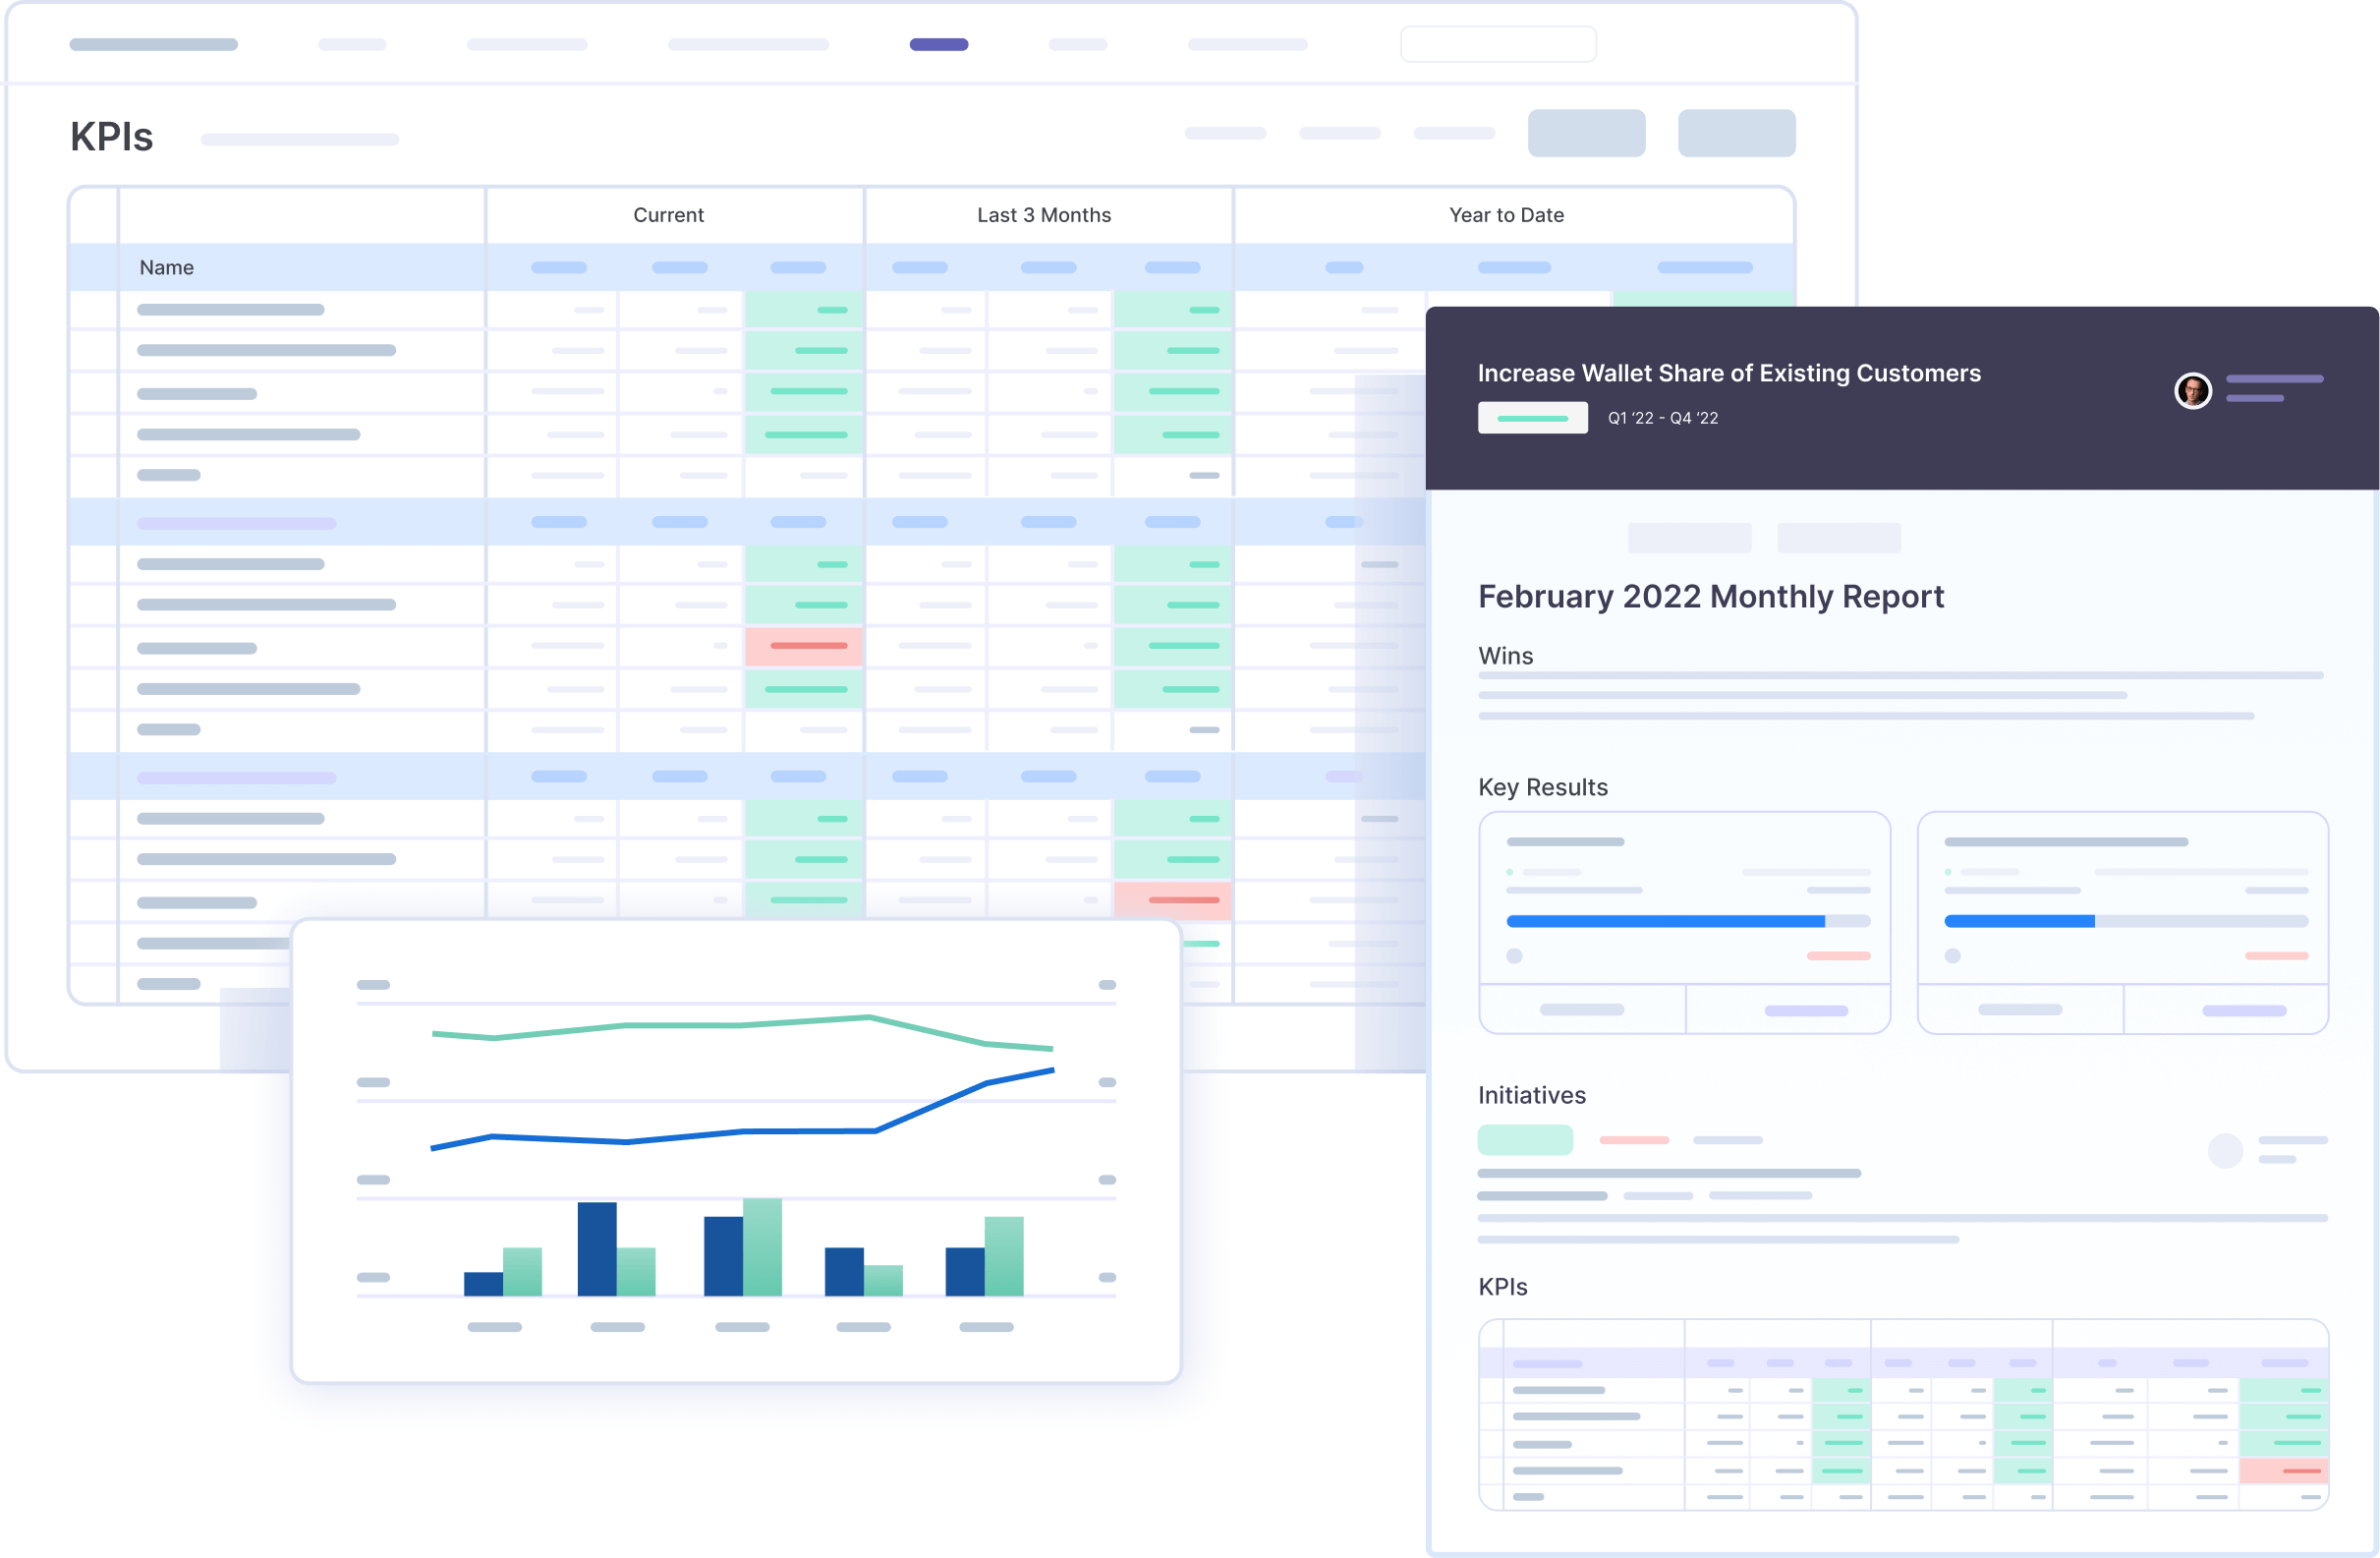Toggle the green on-track status pill under the goal title
This screenshot has height=1558, width=2380.
(x=1533, y=417)
